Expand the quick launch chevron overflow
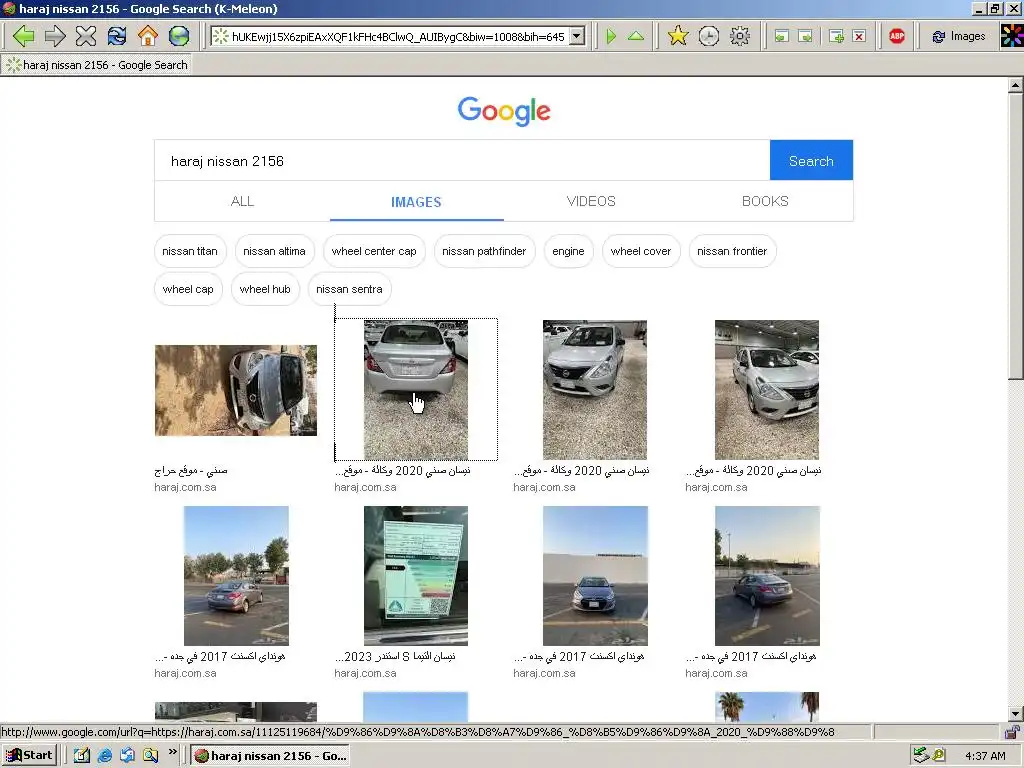Viewport: 1024px width, 768px height. (x=172, y=752)
